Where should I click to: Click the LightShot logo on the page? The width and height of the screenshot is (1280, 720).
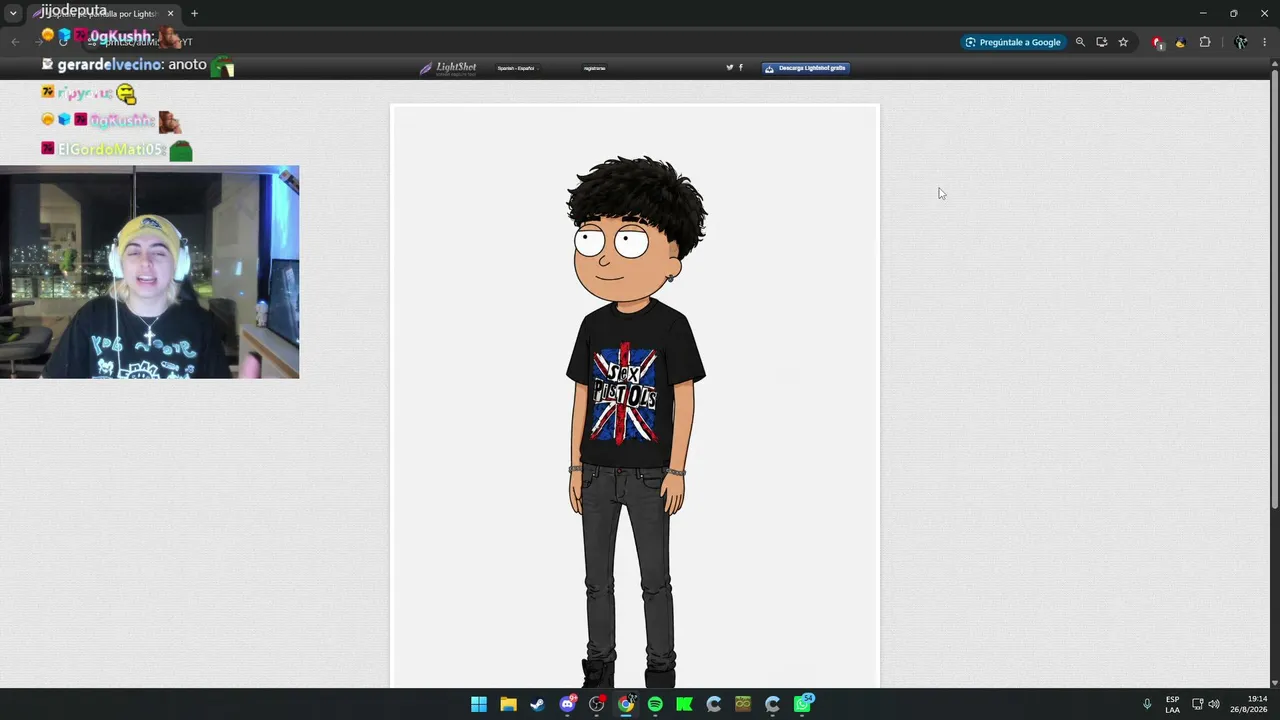pos(448,68)
